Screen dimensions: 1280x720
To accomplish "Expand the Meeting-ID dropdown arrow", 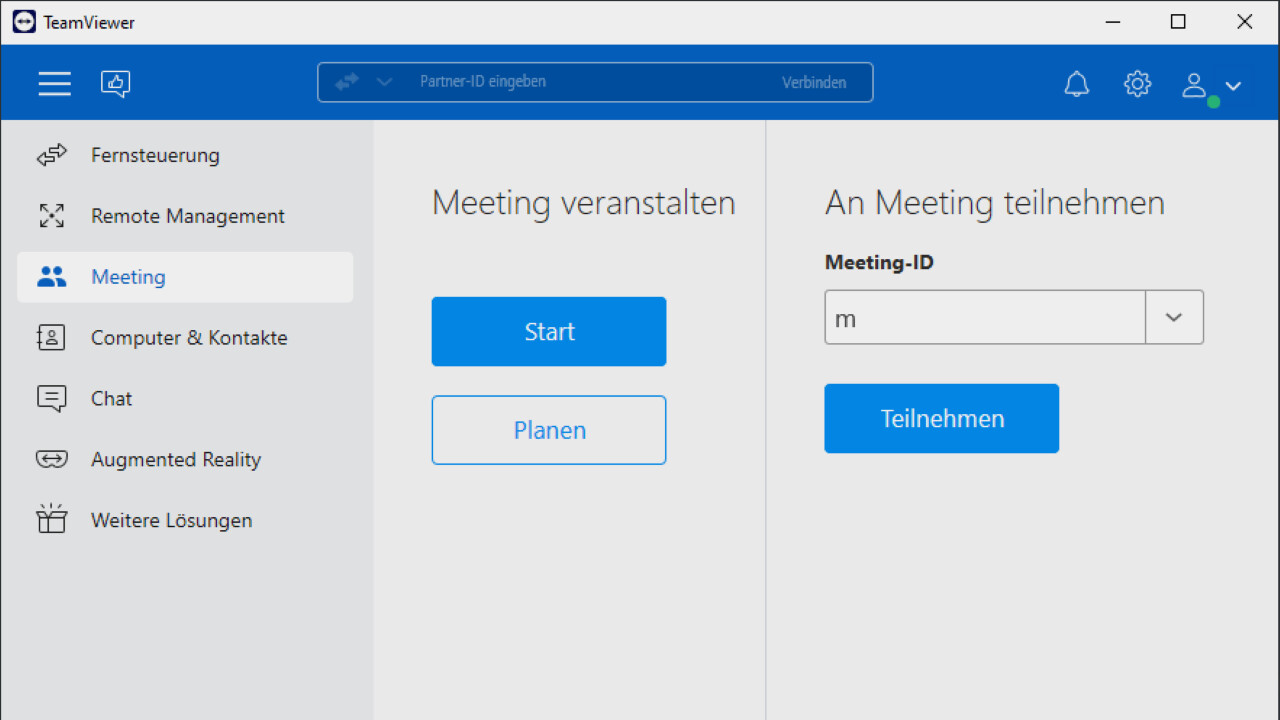I will point(1174,318).
